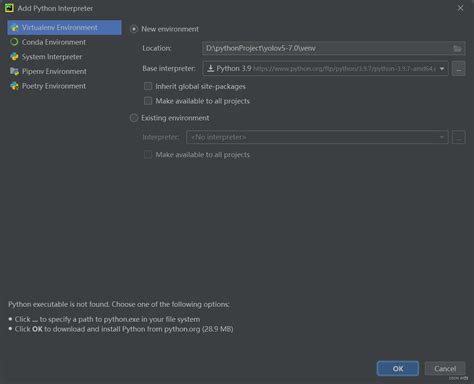Click the Pipenv Environment folder icon
474x384 pixels.
tap(14, 71)
